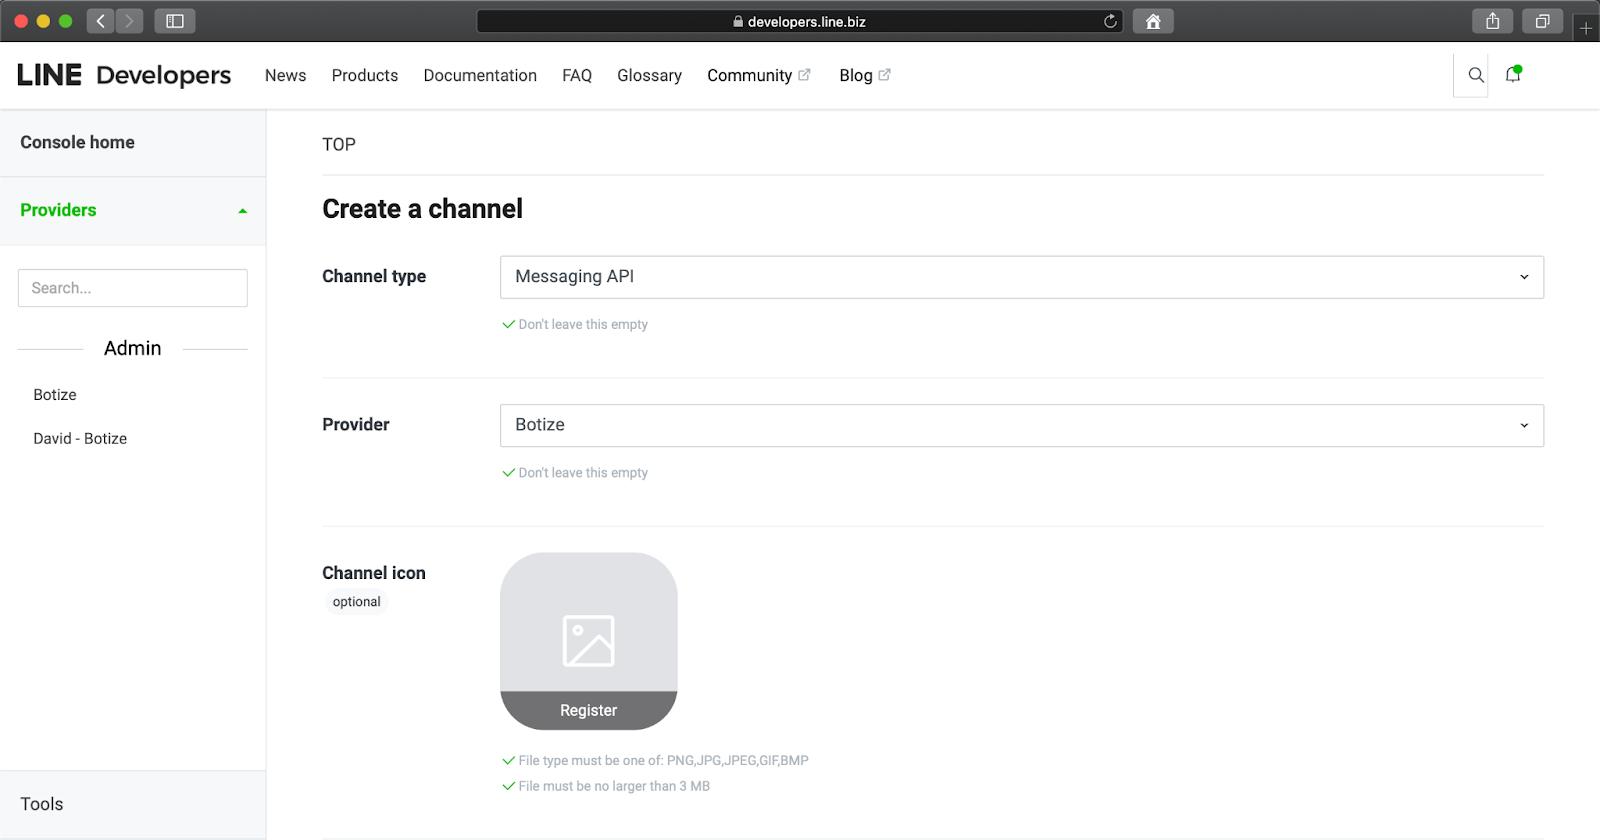Click the LINE Developers logo
Image resolution: width=1600 pixels, height=840 pixels.
[124, 75]
